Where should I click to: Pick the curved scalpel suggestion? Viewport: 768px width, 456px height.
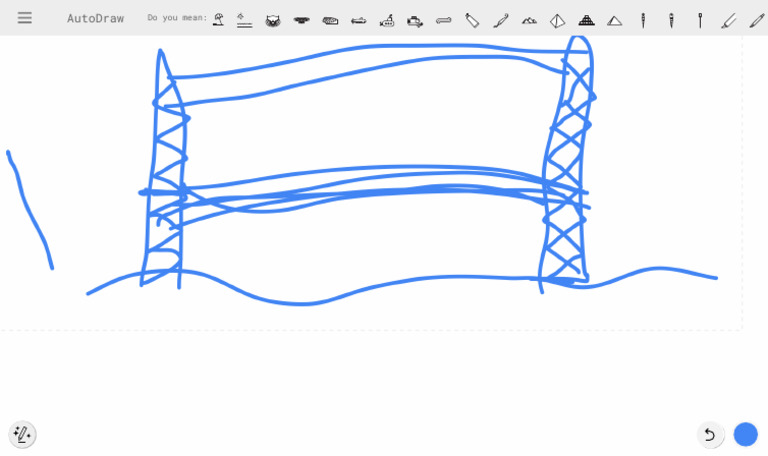click(501, 21)
